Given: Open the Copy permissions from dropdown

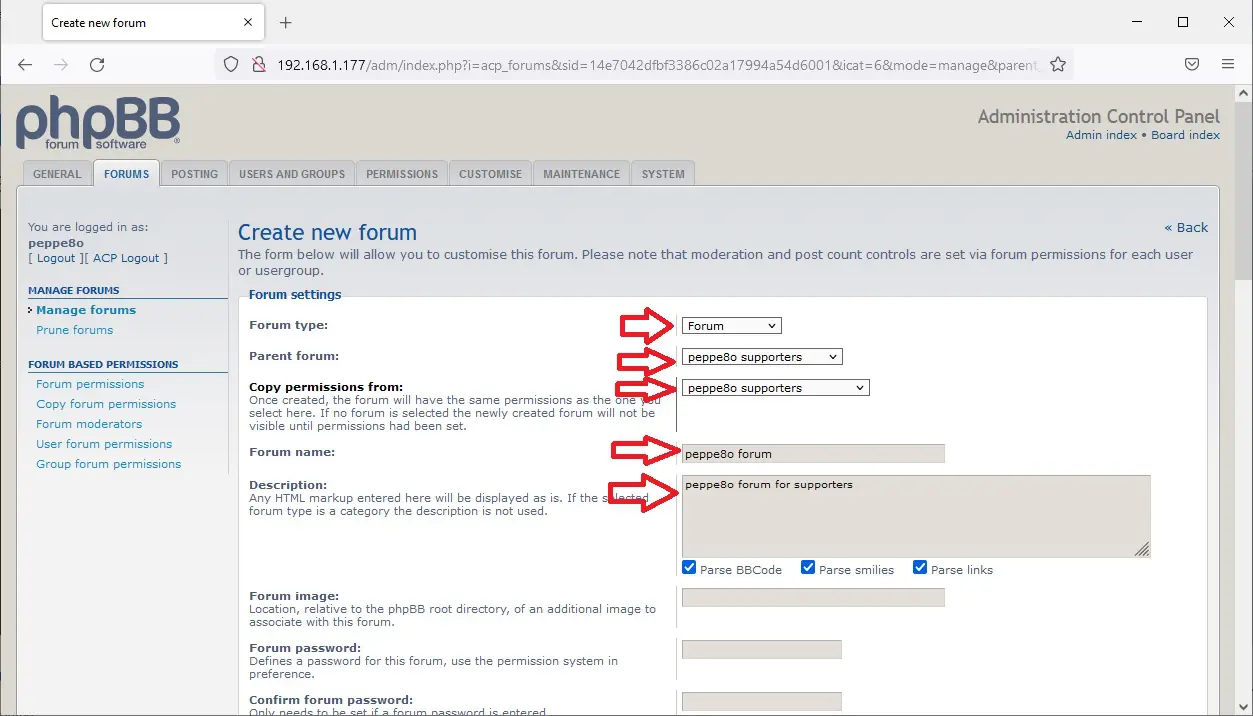Looking at the screenshot, I should click(x=776, y=388).
